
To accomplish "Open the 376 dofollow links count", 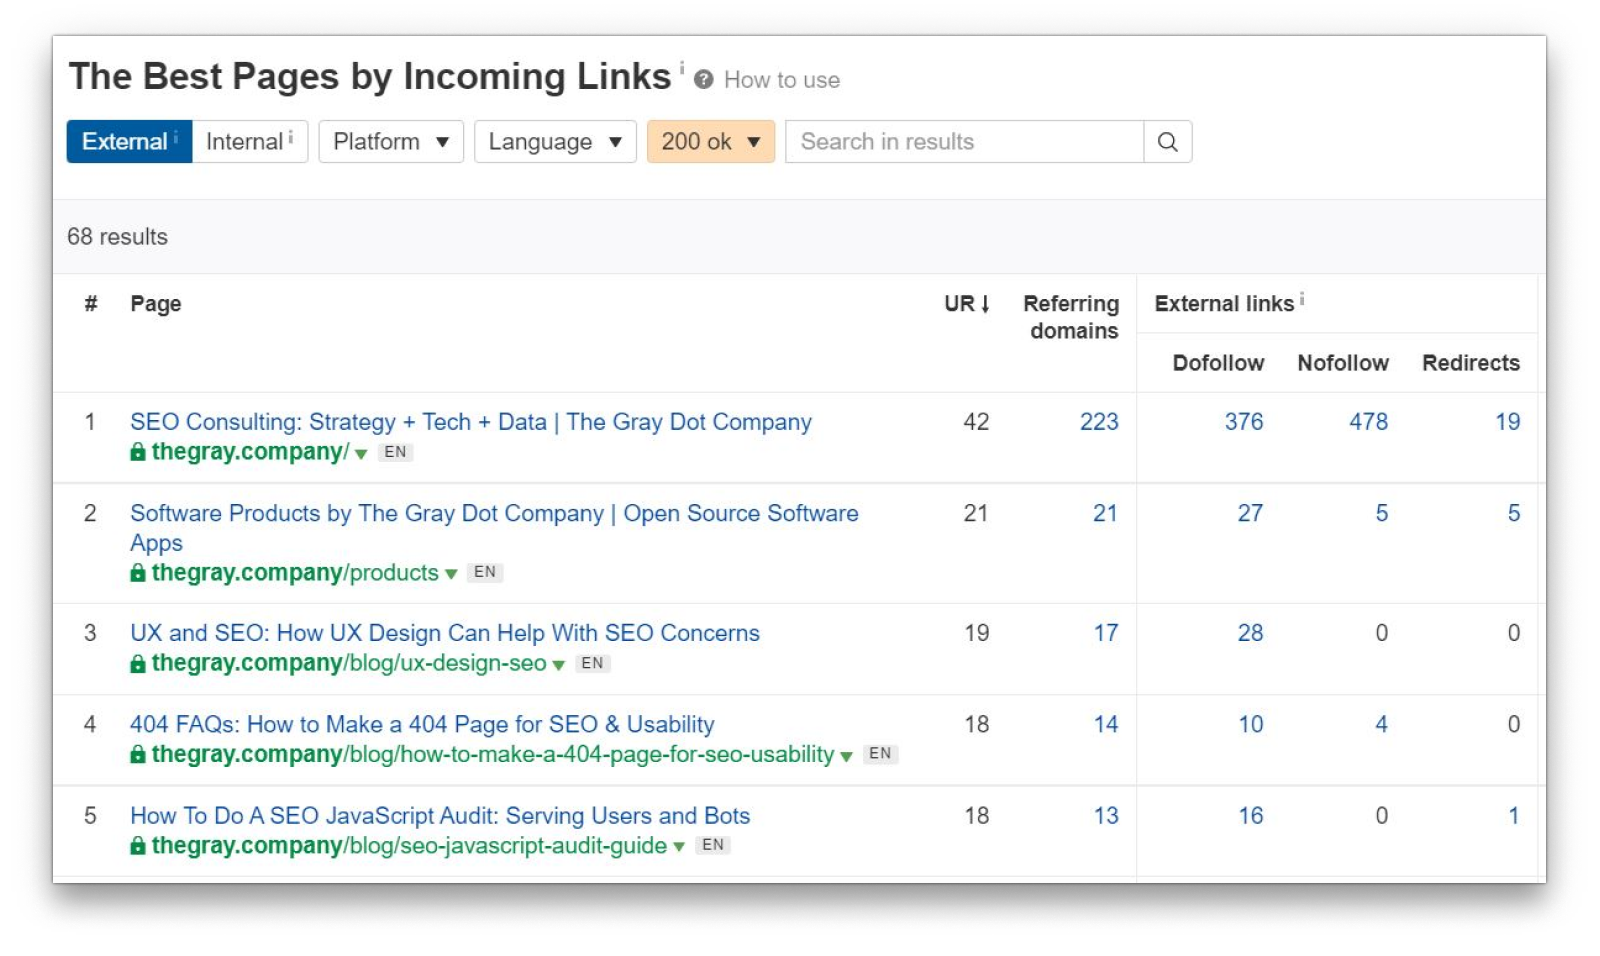I will [x=1243, y=422].
